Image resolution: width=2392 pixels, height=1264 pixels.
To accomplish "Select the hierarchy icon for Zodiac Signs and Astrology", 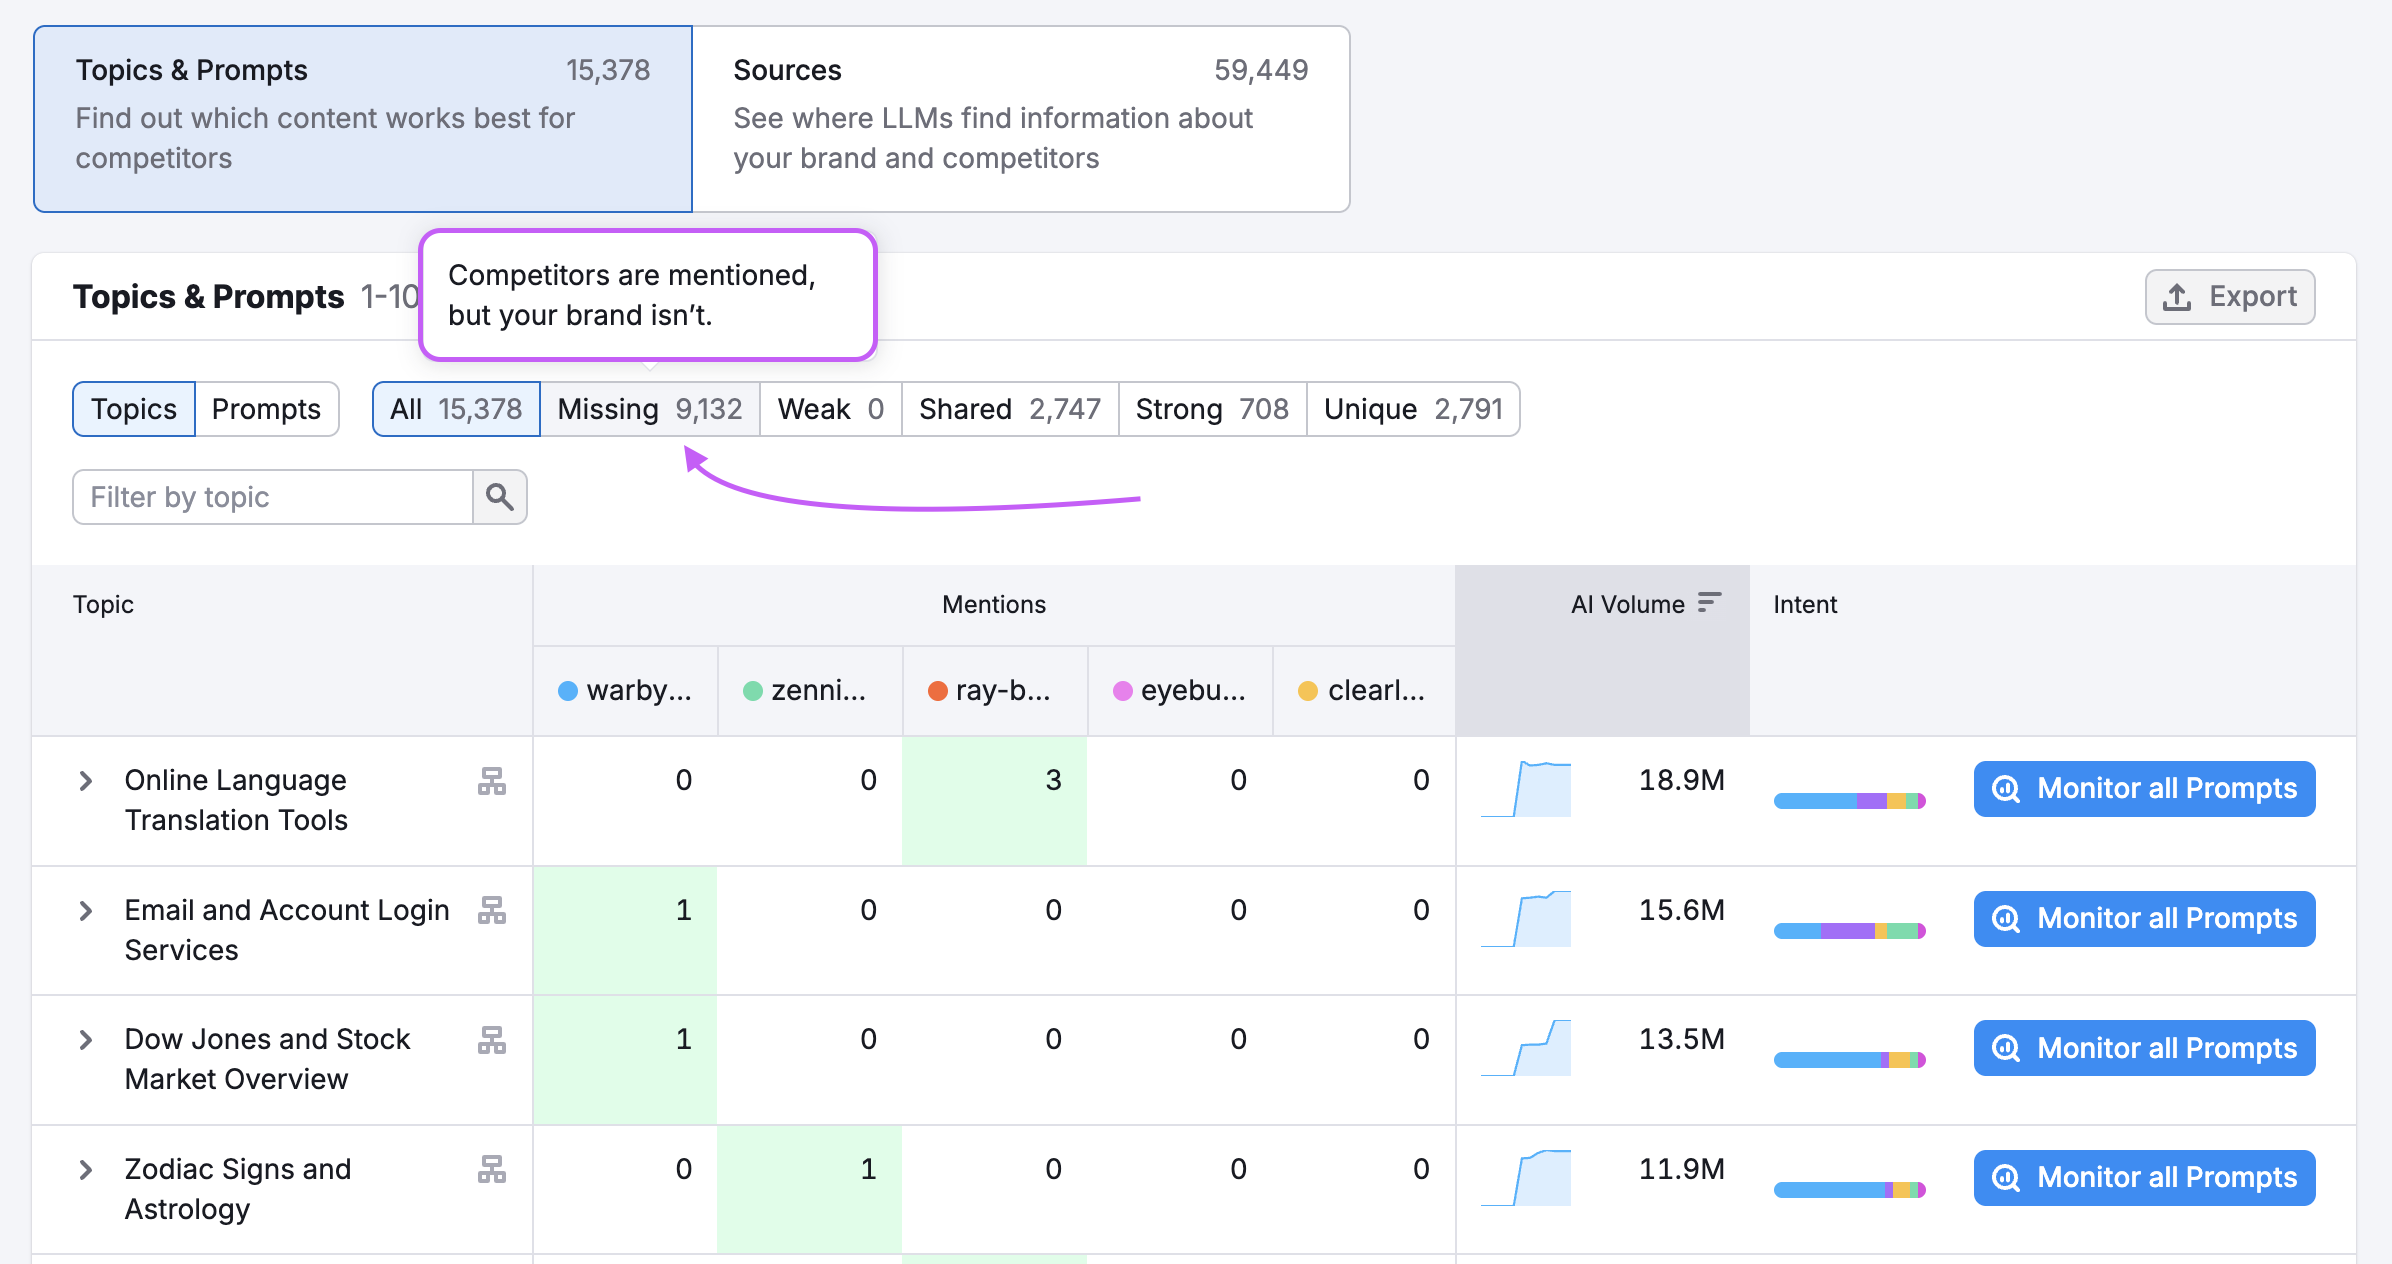I will point(492,1172).
